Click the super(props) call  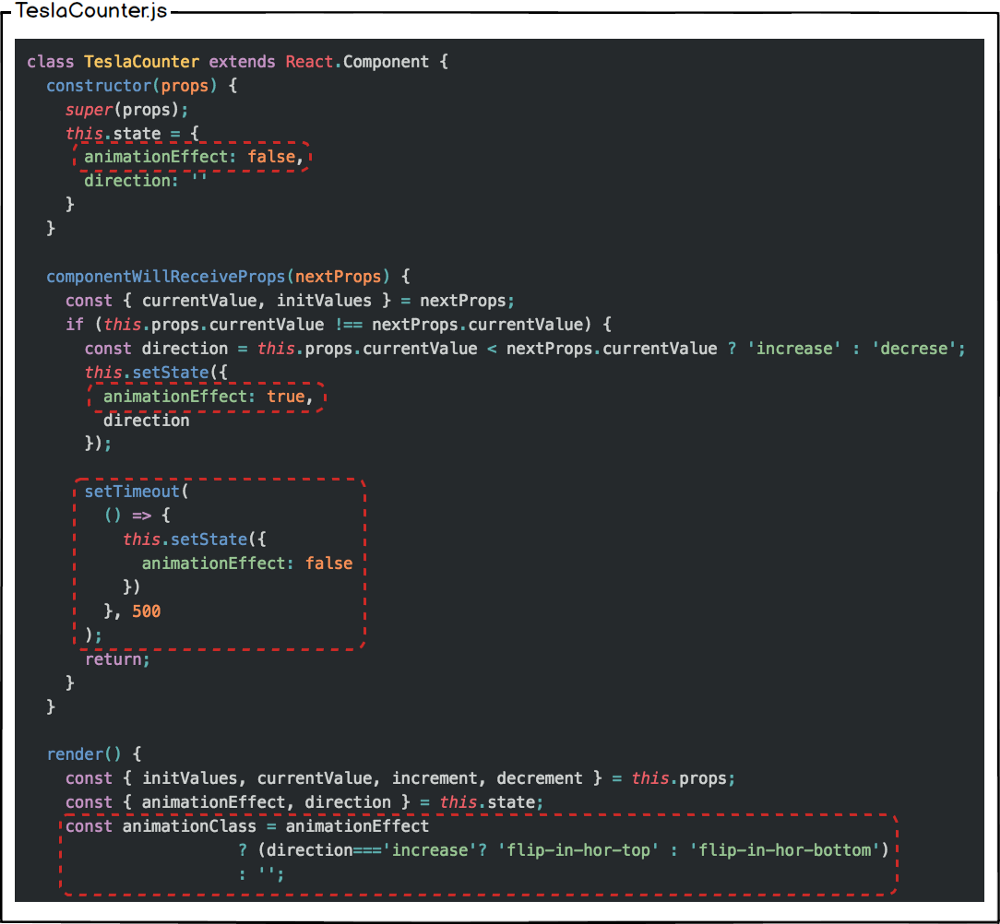[x=126, y=109]
